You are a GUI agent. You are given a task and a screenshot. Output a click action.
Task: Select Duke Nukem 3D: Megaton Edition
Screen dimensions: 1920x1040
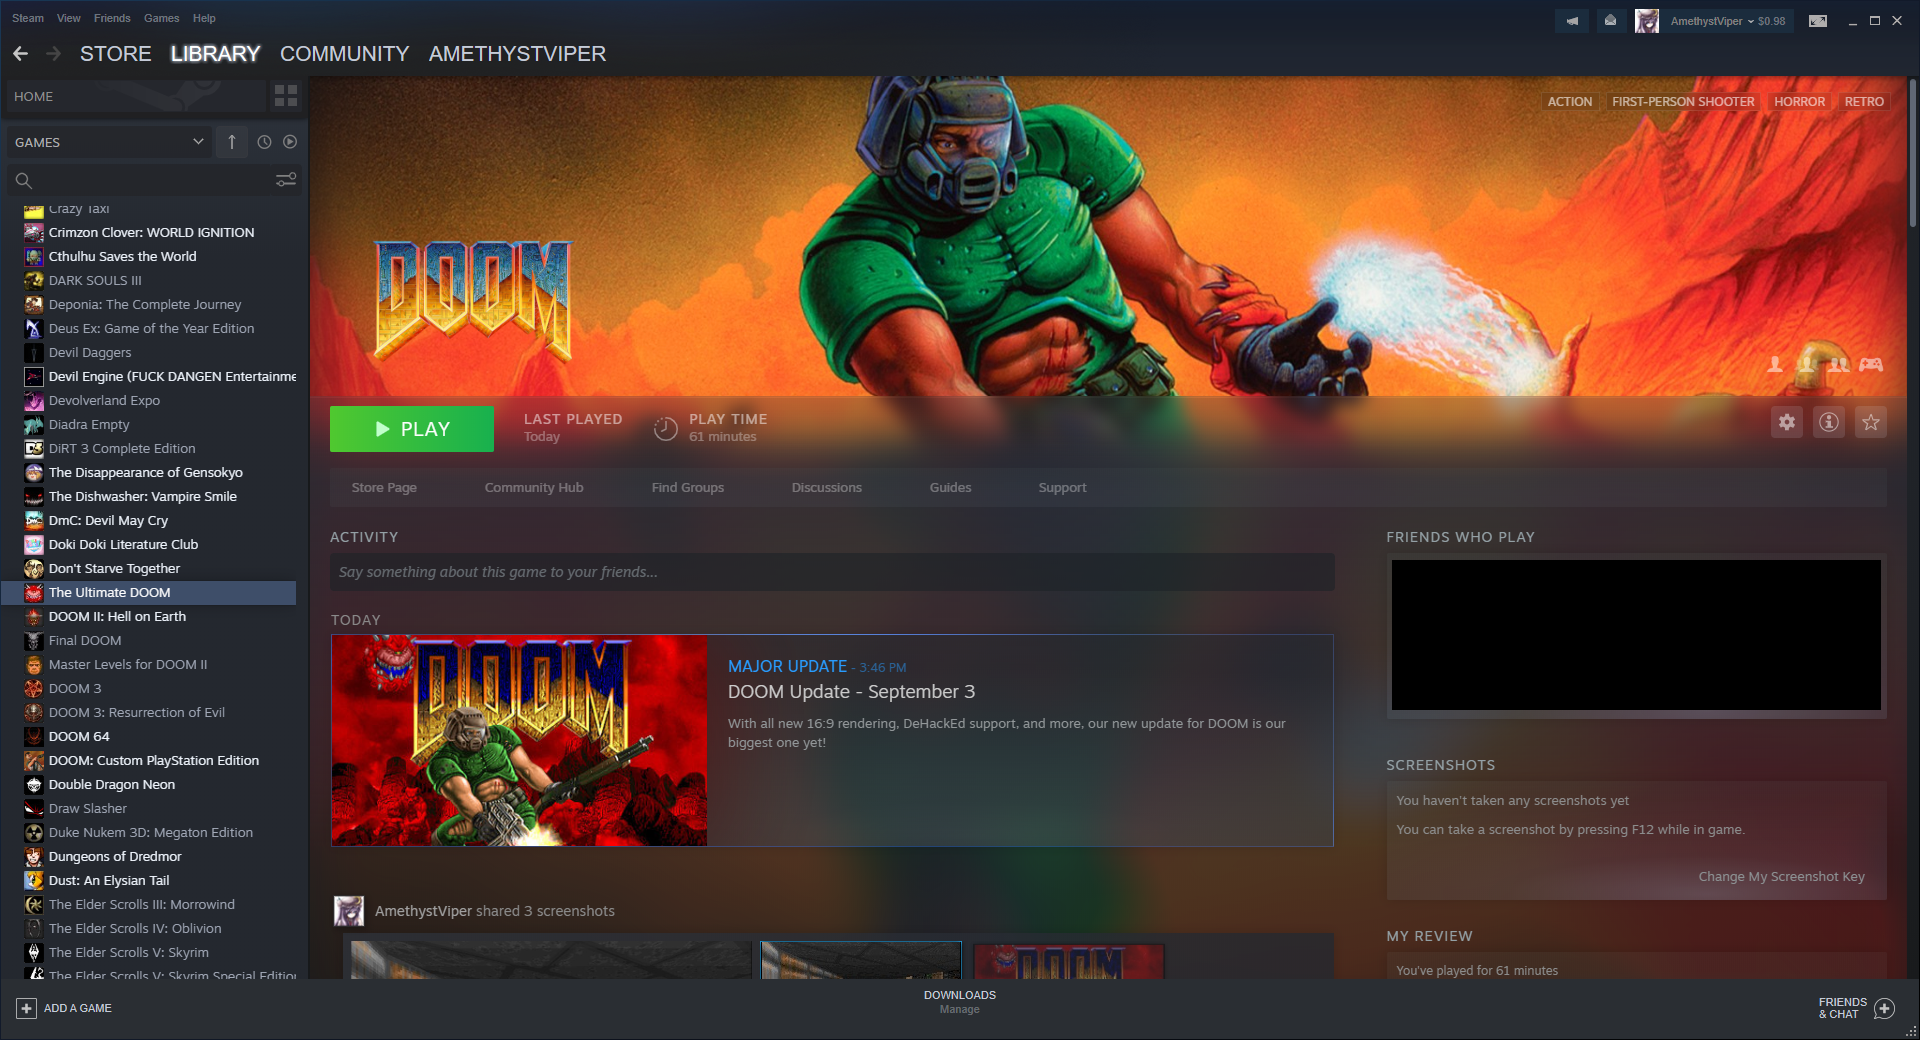[x=150, y=833]
